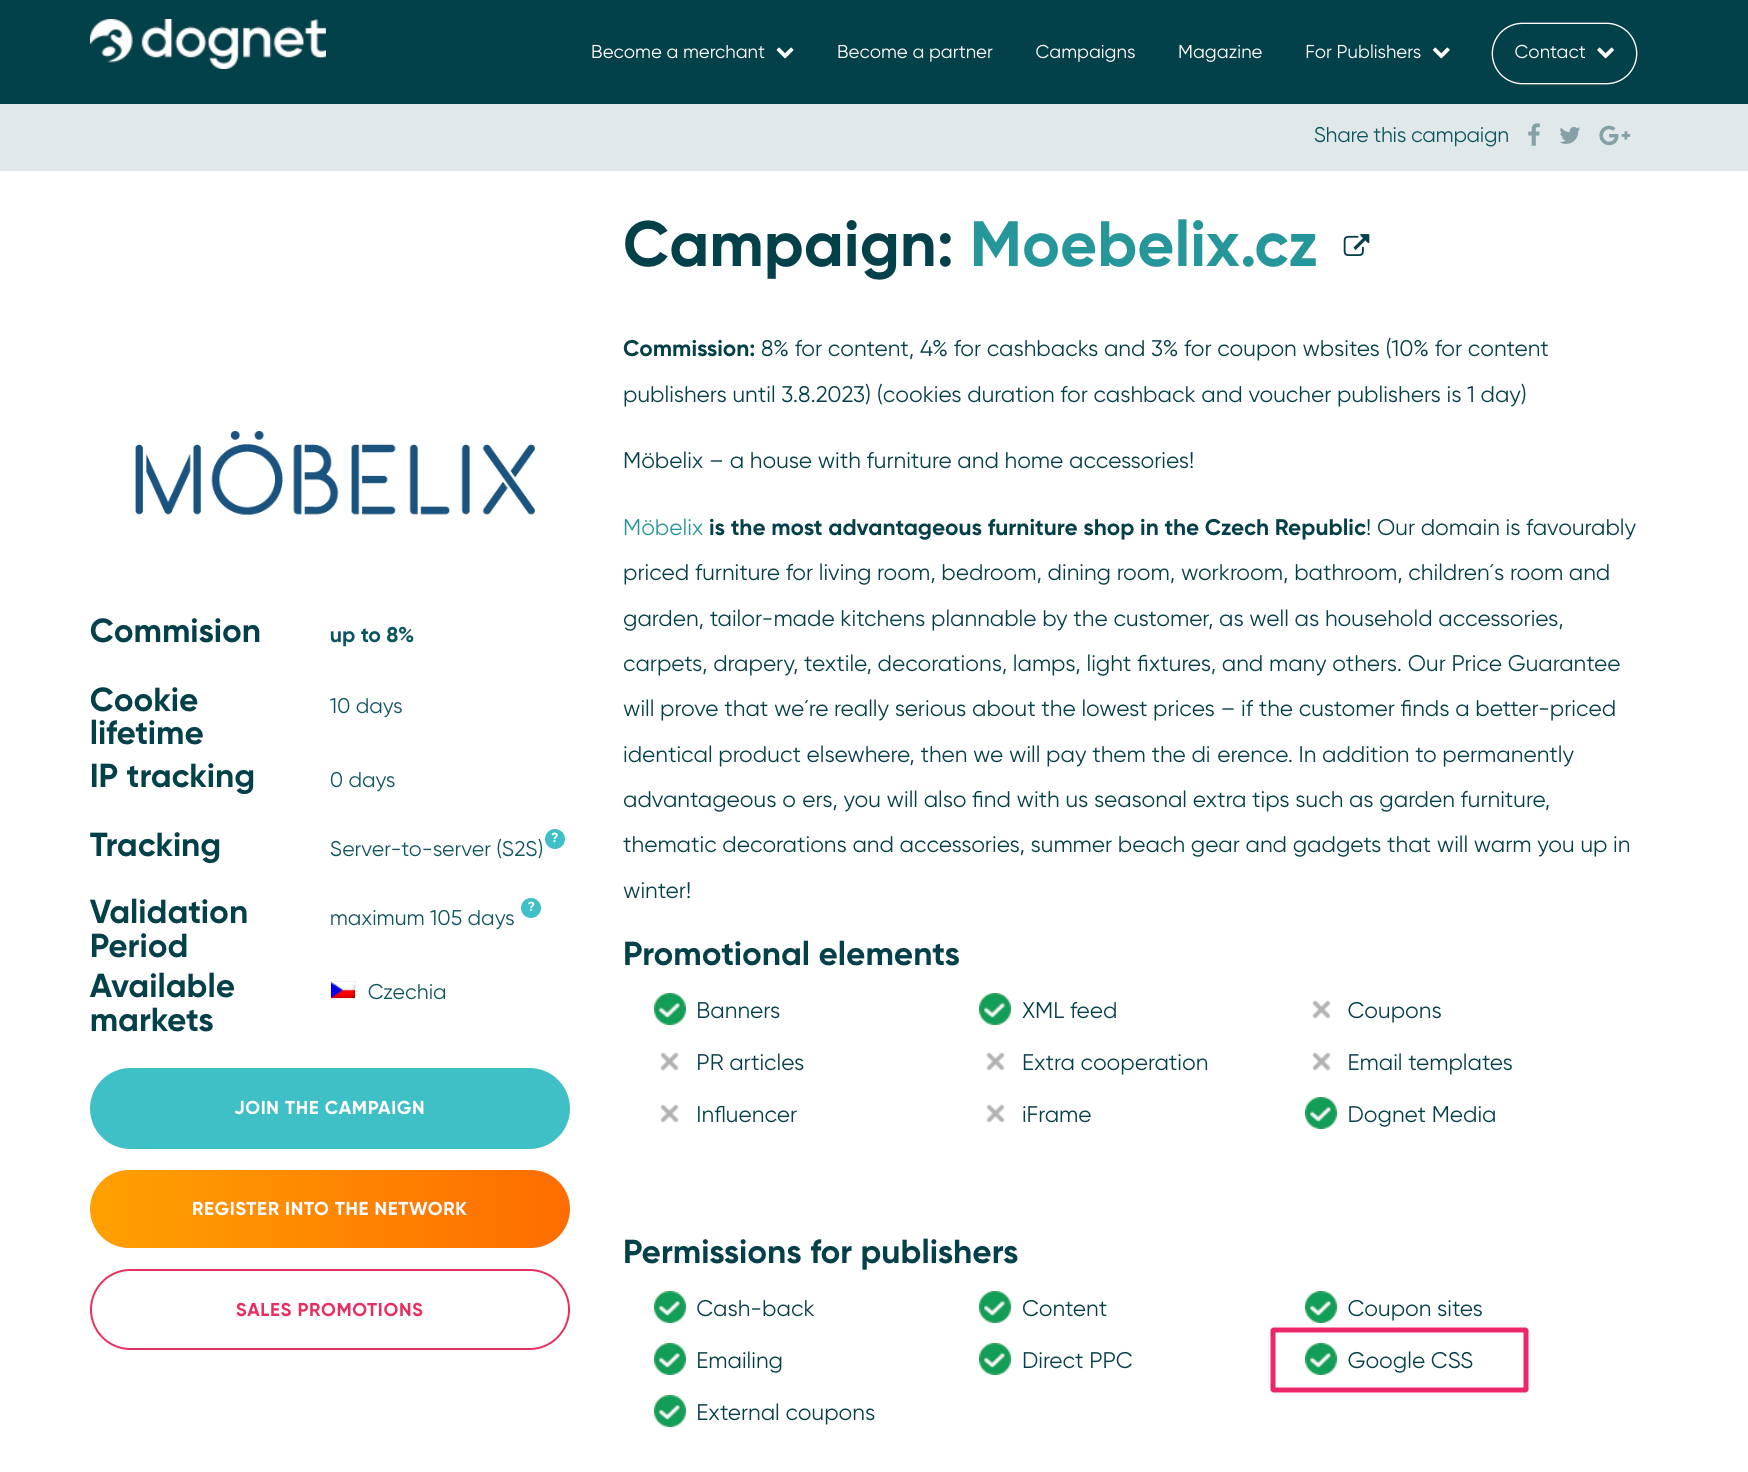The image size is (1748, 1472).
Task: Click the Join the Campaign button
Action: [x=330, y=1108]
